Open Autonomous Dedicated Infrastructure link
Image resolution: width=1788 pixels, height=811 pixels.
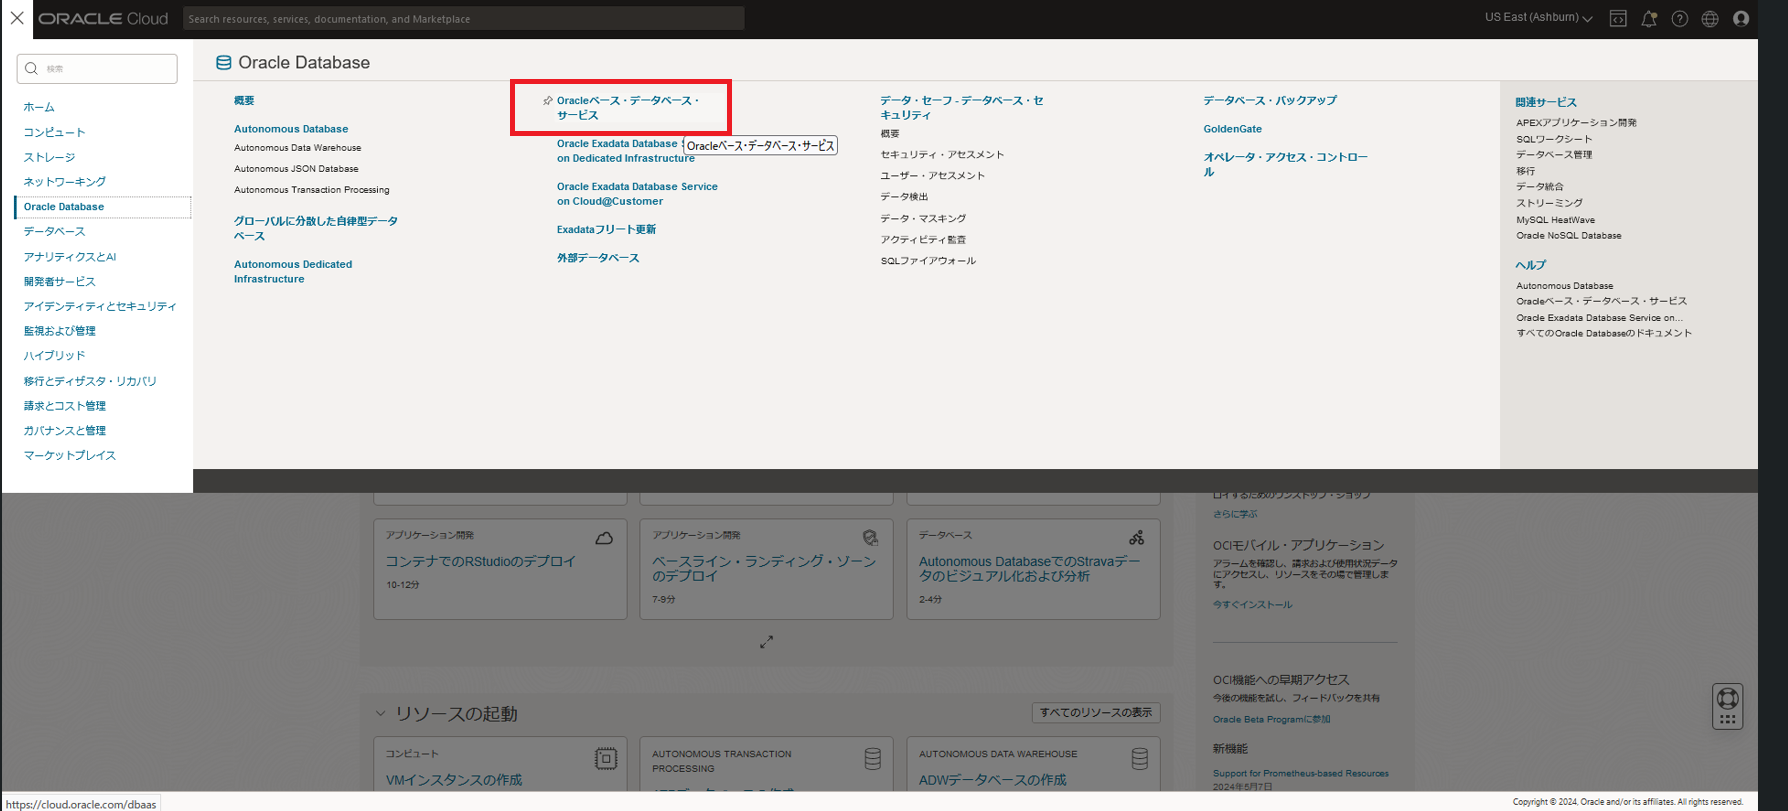[293, 272]
